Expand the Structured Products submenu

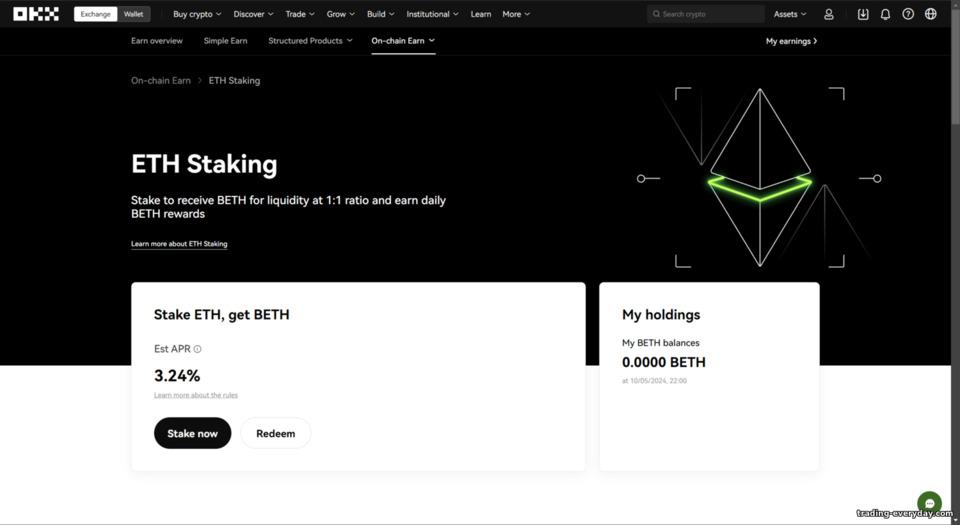coord(310,41)
